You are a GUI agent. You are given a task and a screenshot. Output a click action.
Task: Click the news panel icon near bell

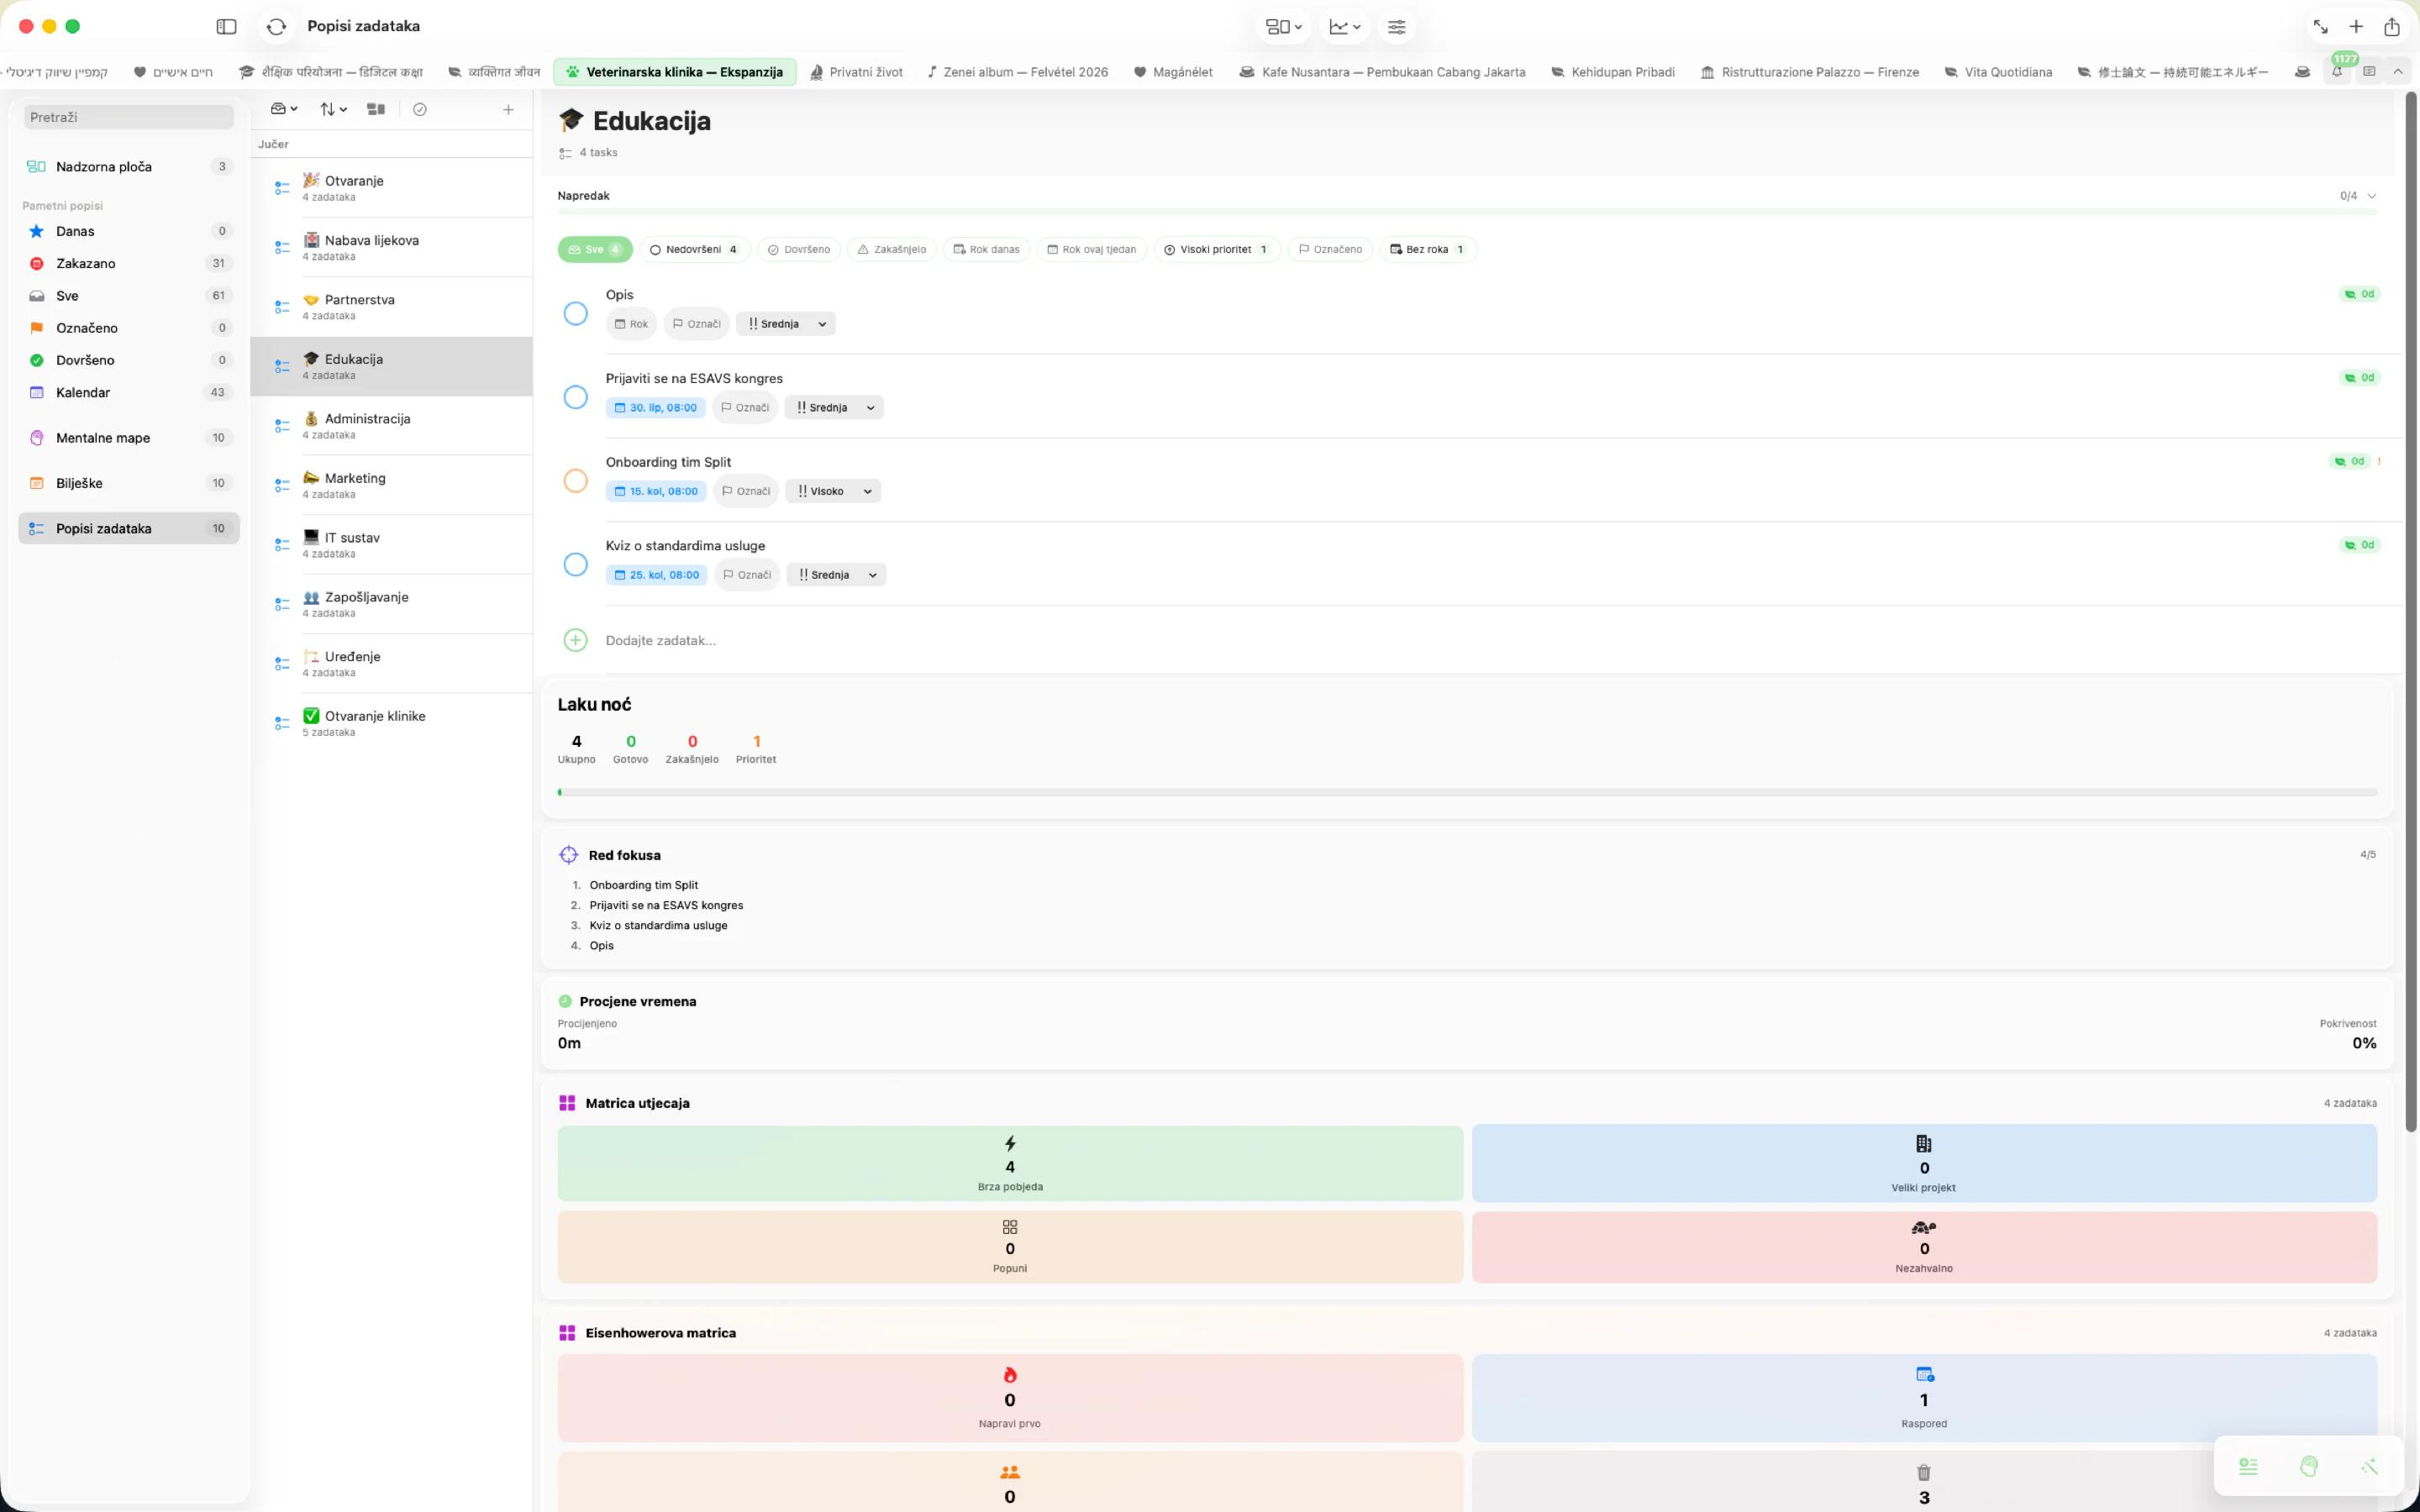click(x=2369, y=72)
